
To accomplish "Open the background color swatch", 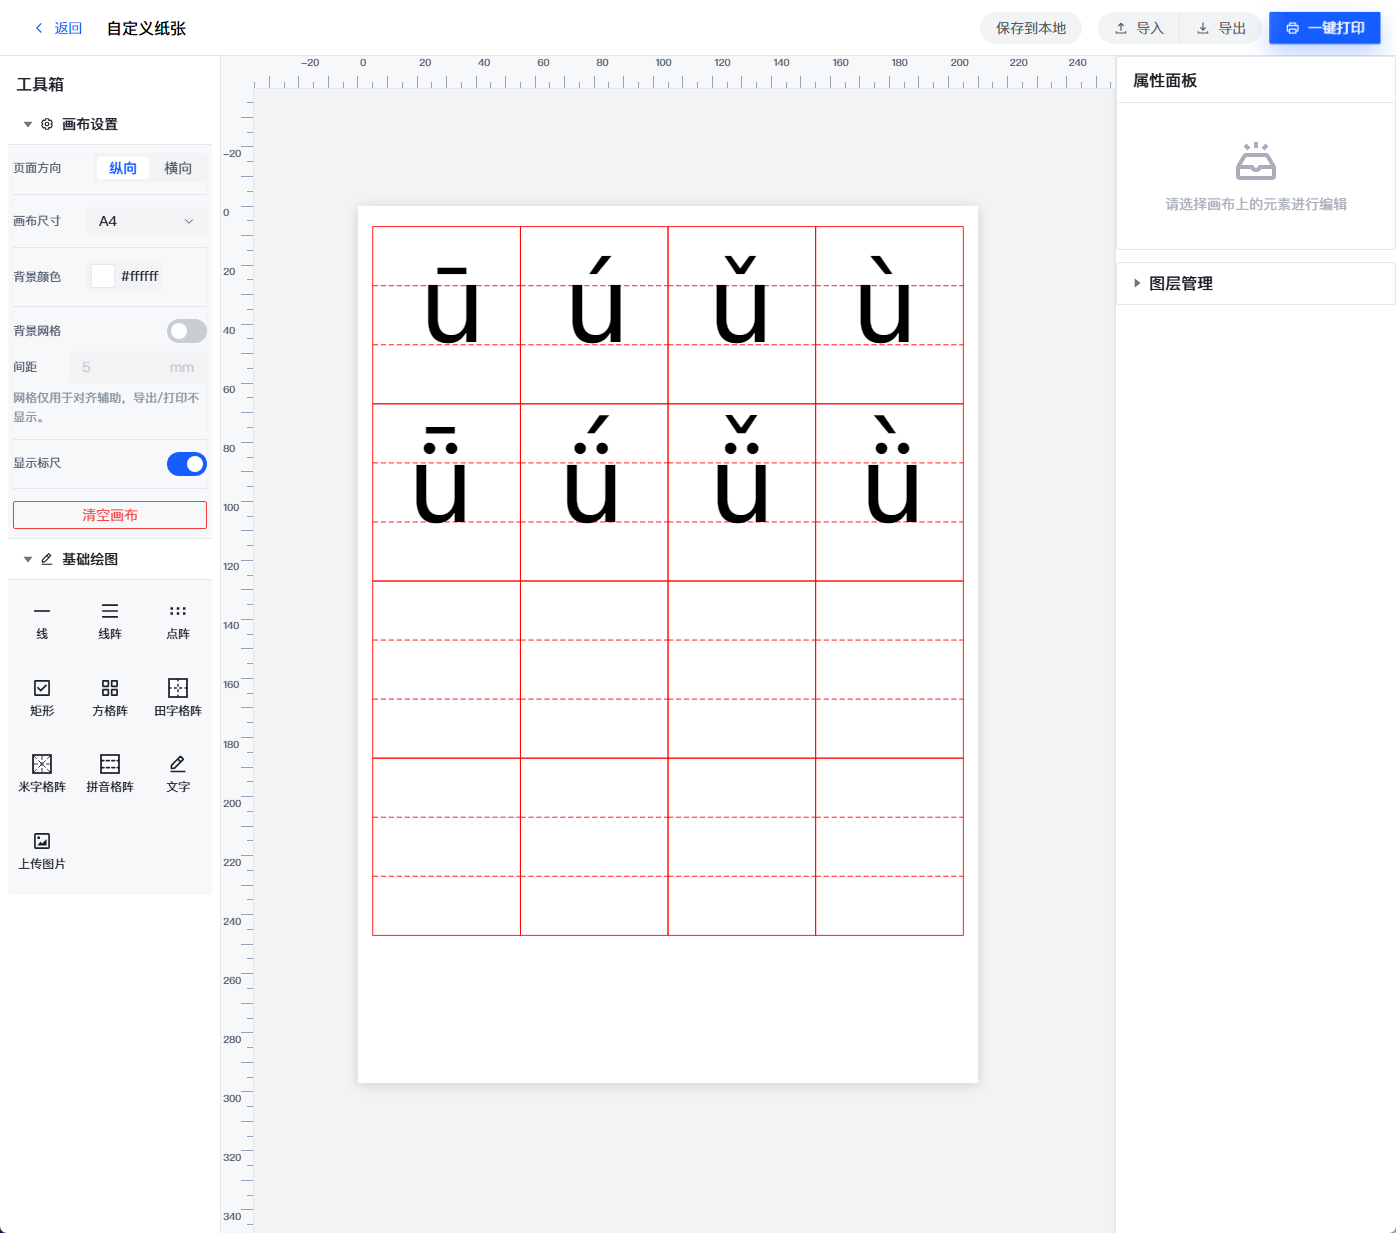I will (x=103, y=276).
